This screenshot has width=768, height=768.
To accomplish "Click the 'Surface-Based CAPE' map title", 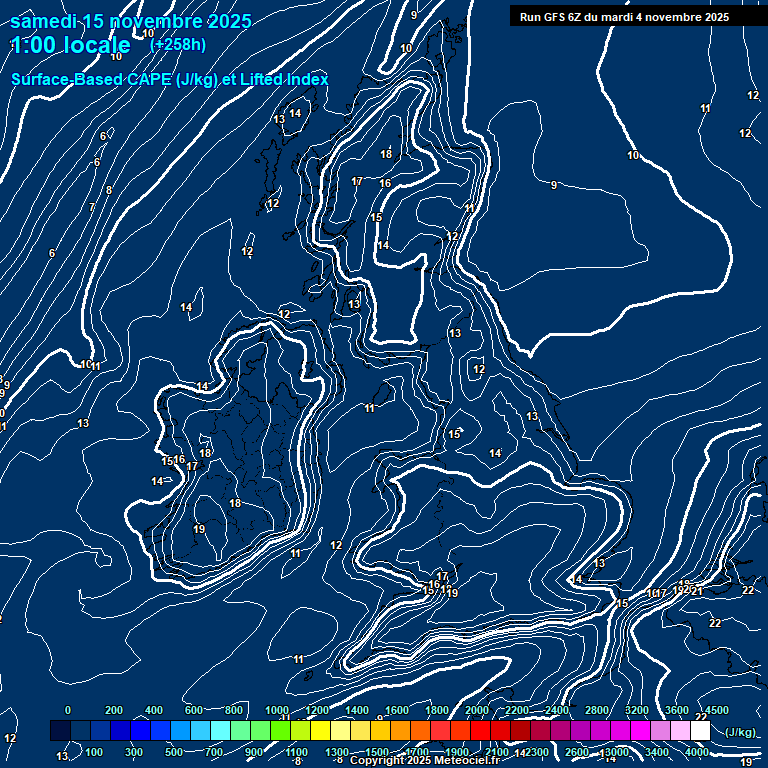I will [x=169, y=79].
